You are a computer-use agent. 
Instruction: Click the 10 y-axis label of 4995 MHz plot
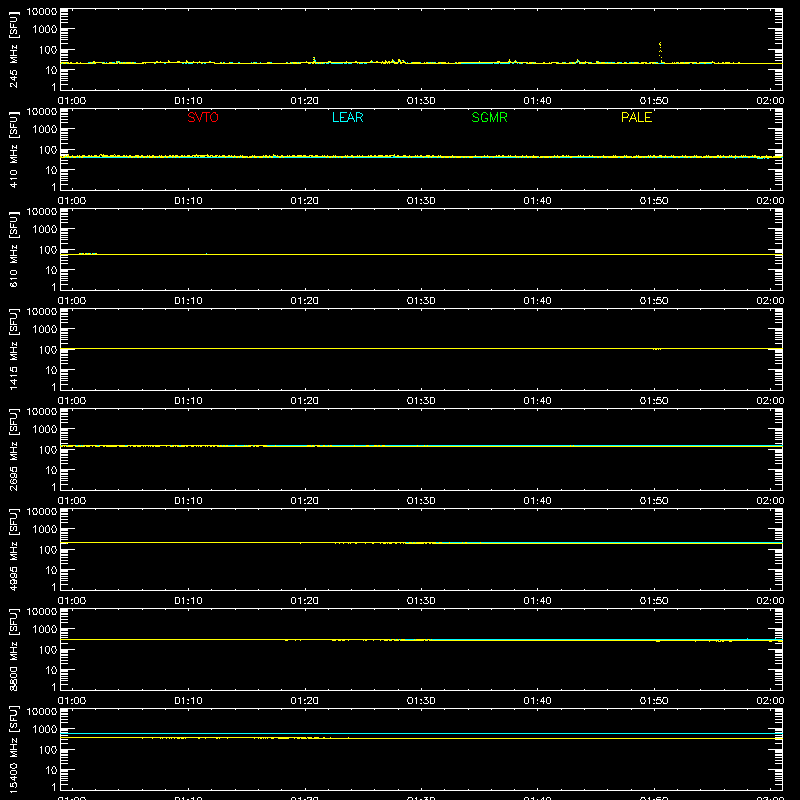(x=51, y=570)
